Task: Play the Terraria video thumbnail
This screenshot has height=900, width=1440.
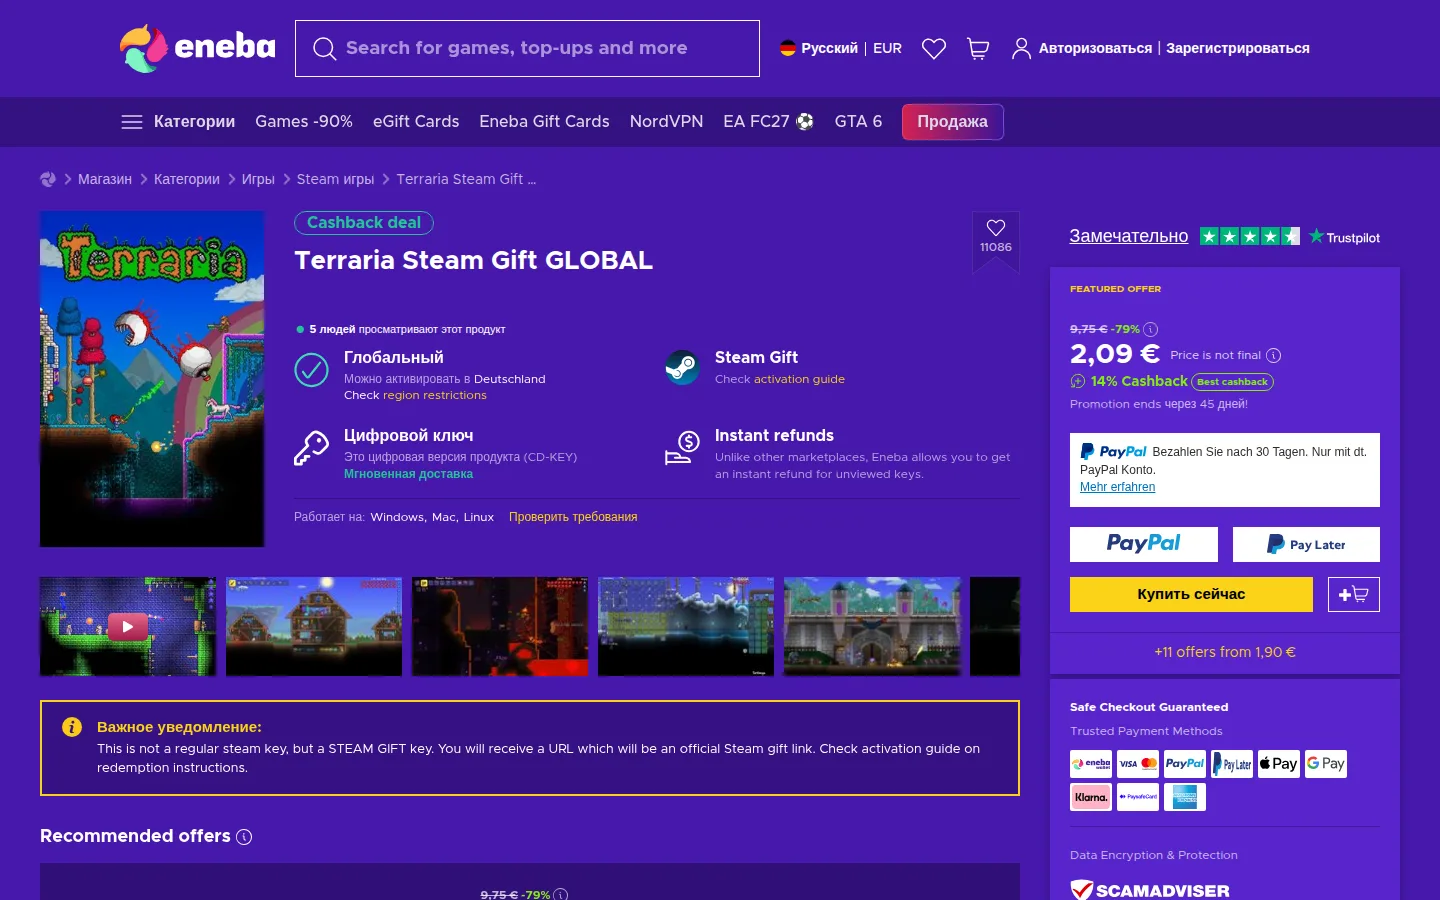Action: coord(128,626)
